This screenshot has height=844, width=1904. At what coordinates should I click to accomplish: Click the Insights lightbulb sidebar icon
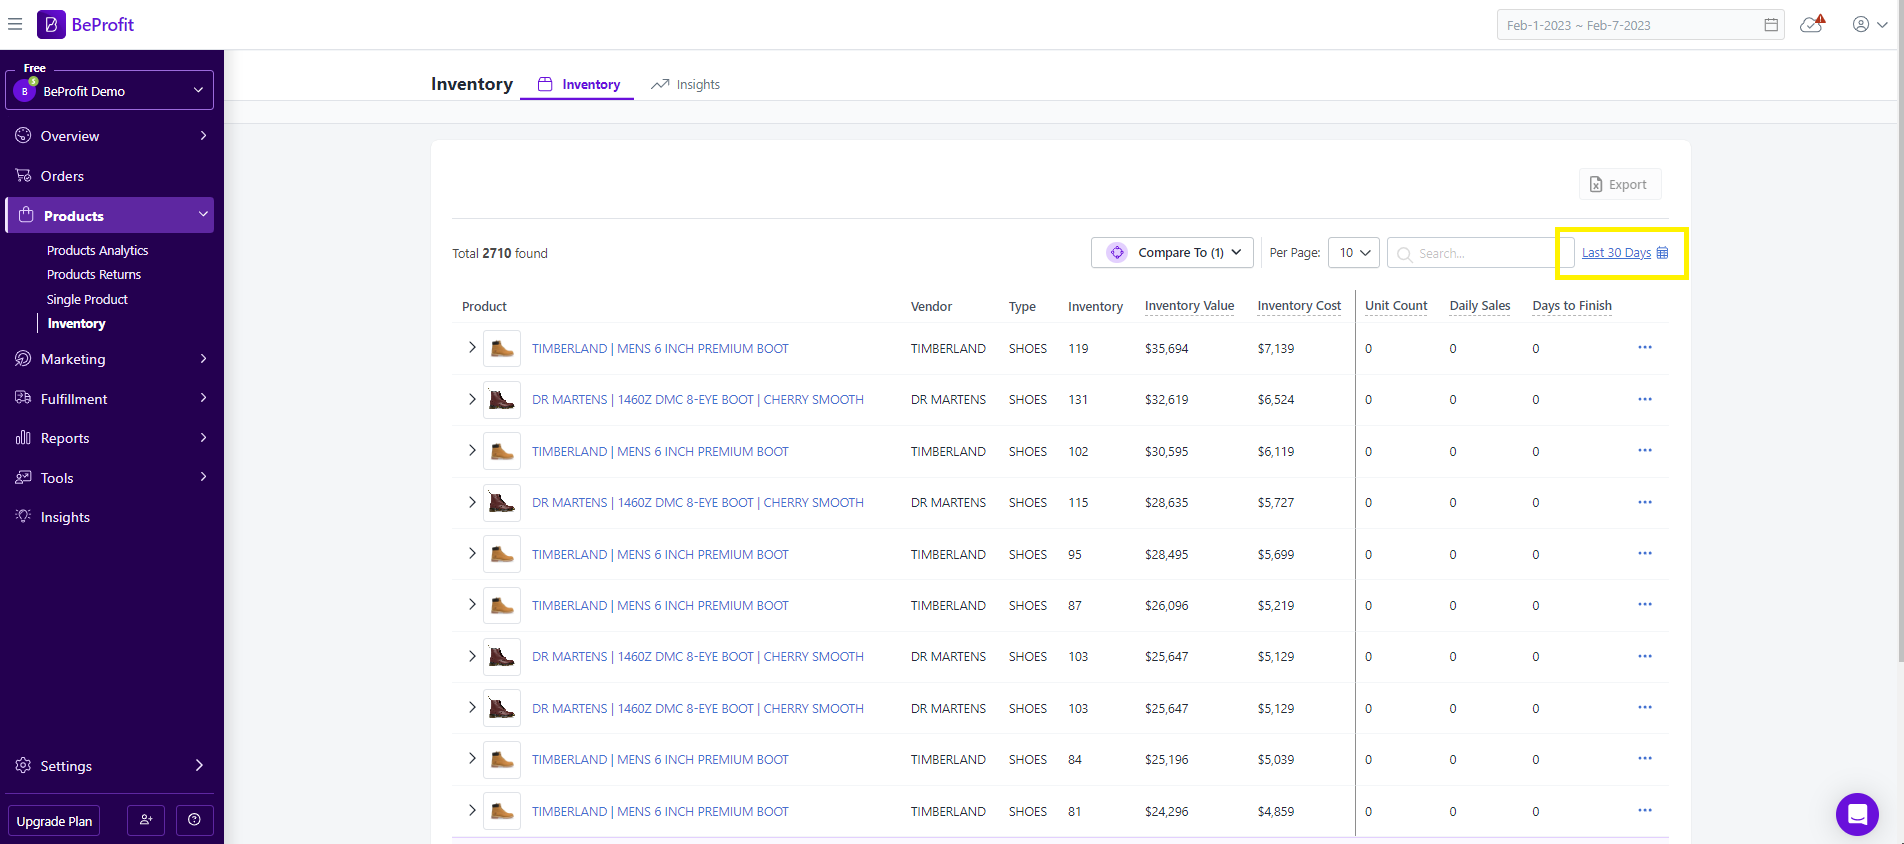[x=23, y=516]
